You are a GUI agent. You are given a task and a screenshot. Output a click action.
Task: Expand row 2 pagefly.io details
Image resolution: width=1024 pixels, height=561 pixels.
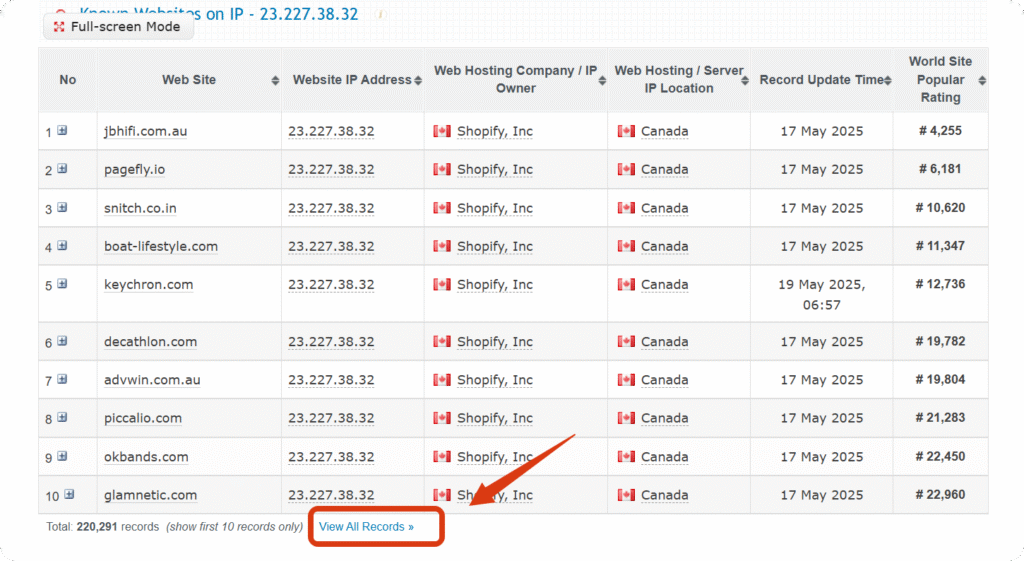[x=62, y=169]
